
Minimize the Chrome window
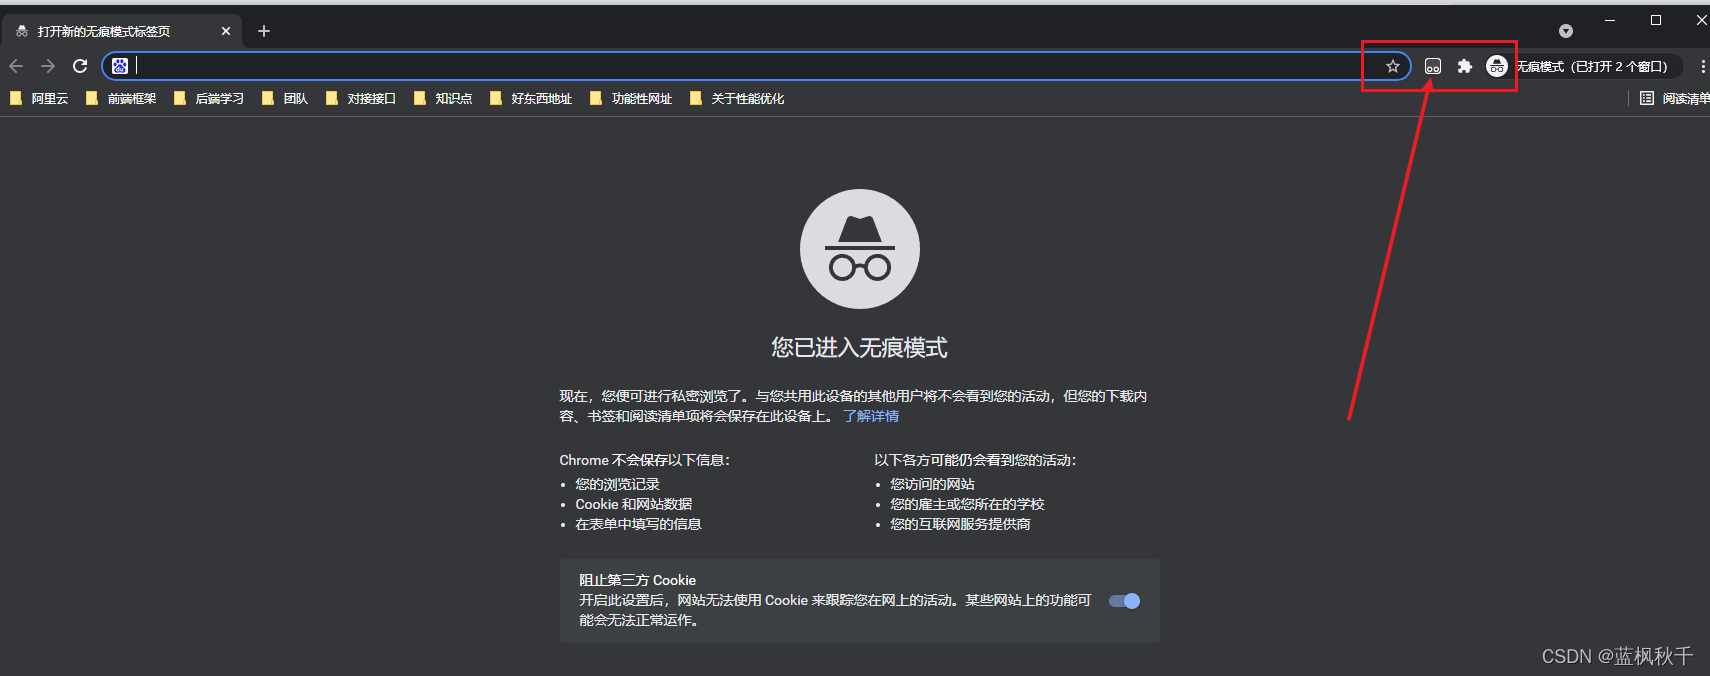(1610, 20)
